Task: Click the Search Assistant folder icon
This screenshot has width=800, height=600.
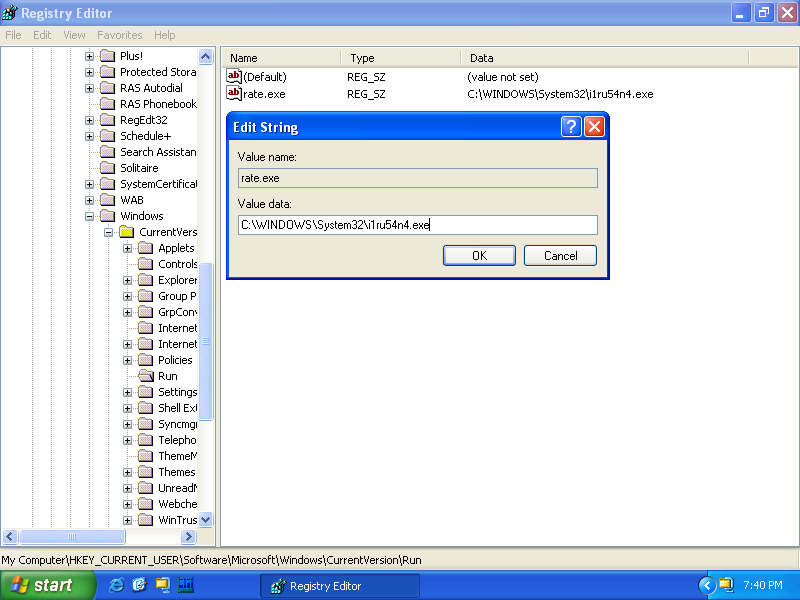Action: coord(108,152)
